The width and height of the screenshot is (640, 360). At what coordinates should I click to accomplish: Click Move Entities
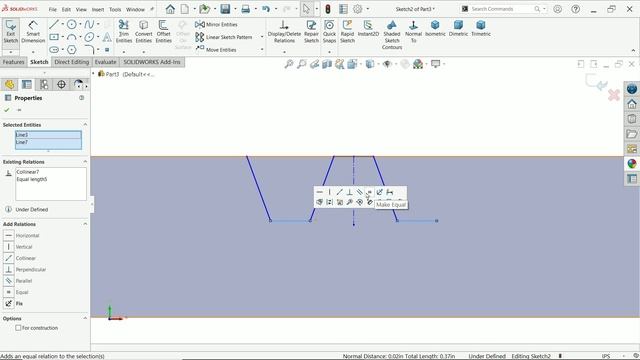tap(216, 50)
